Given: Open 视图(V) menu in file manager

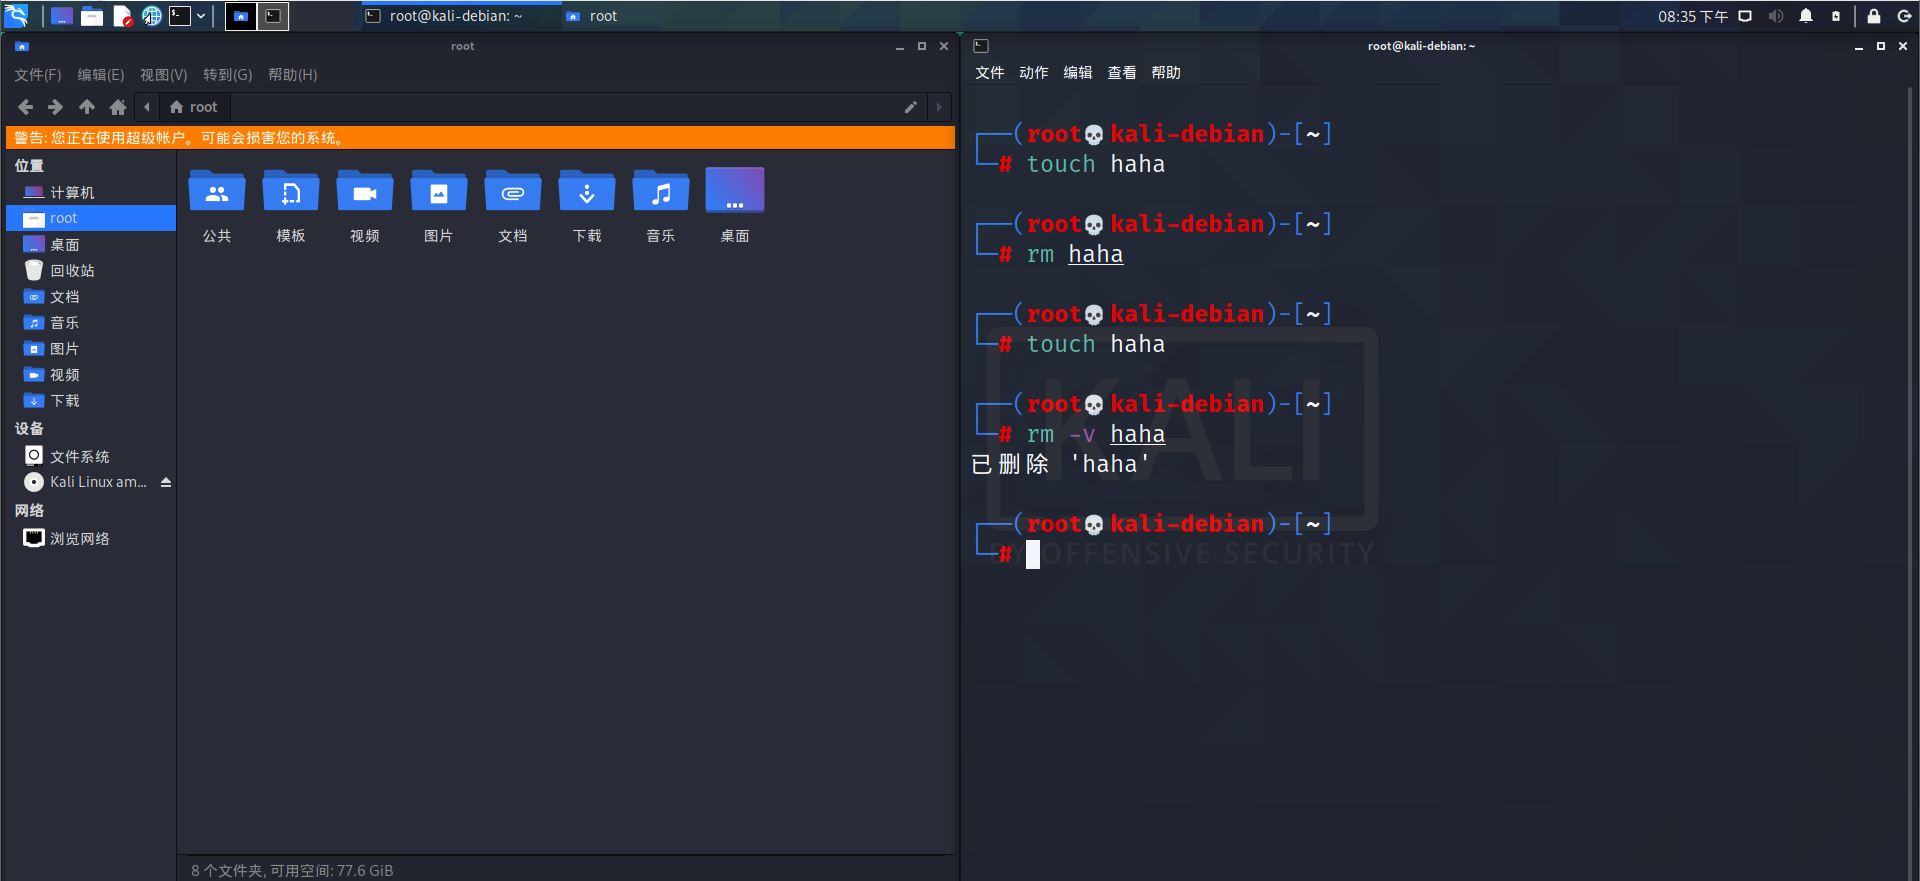Looking at the screenshot, I should click(164, 75).
